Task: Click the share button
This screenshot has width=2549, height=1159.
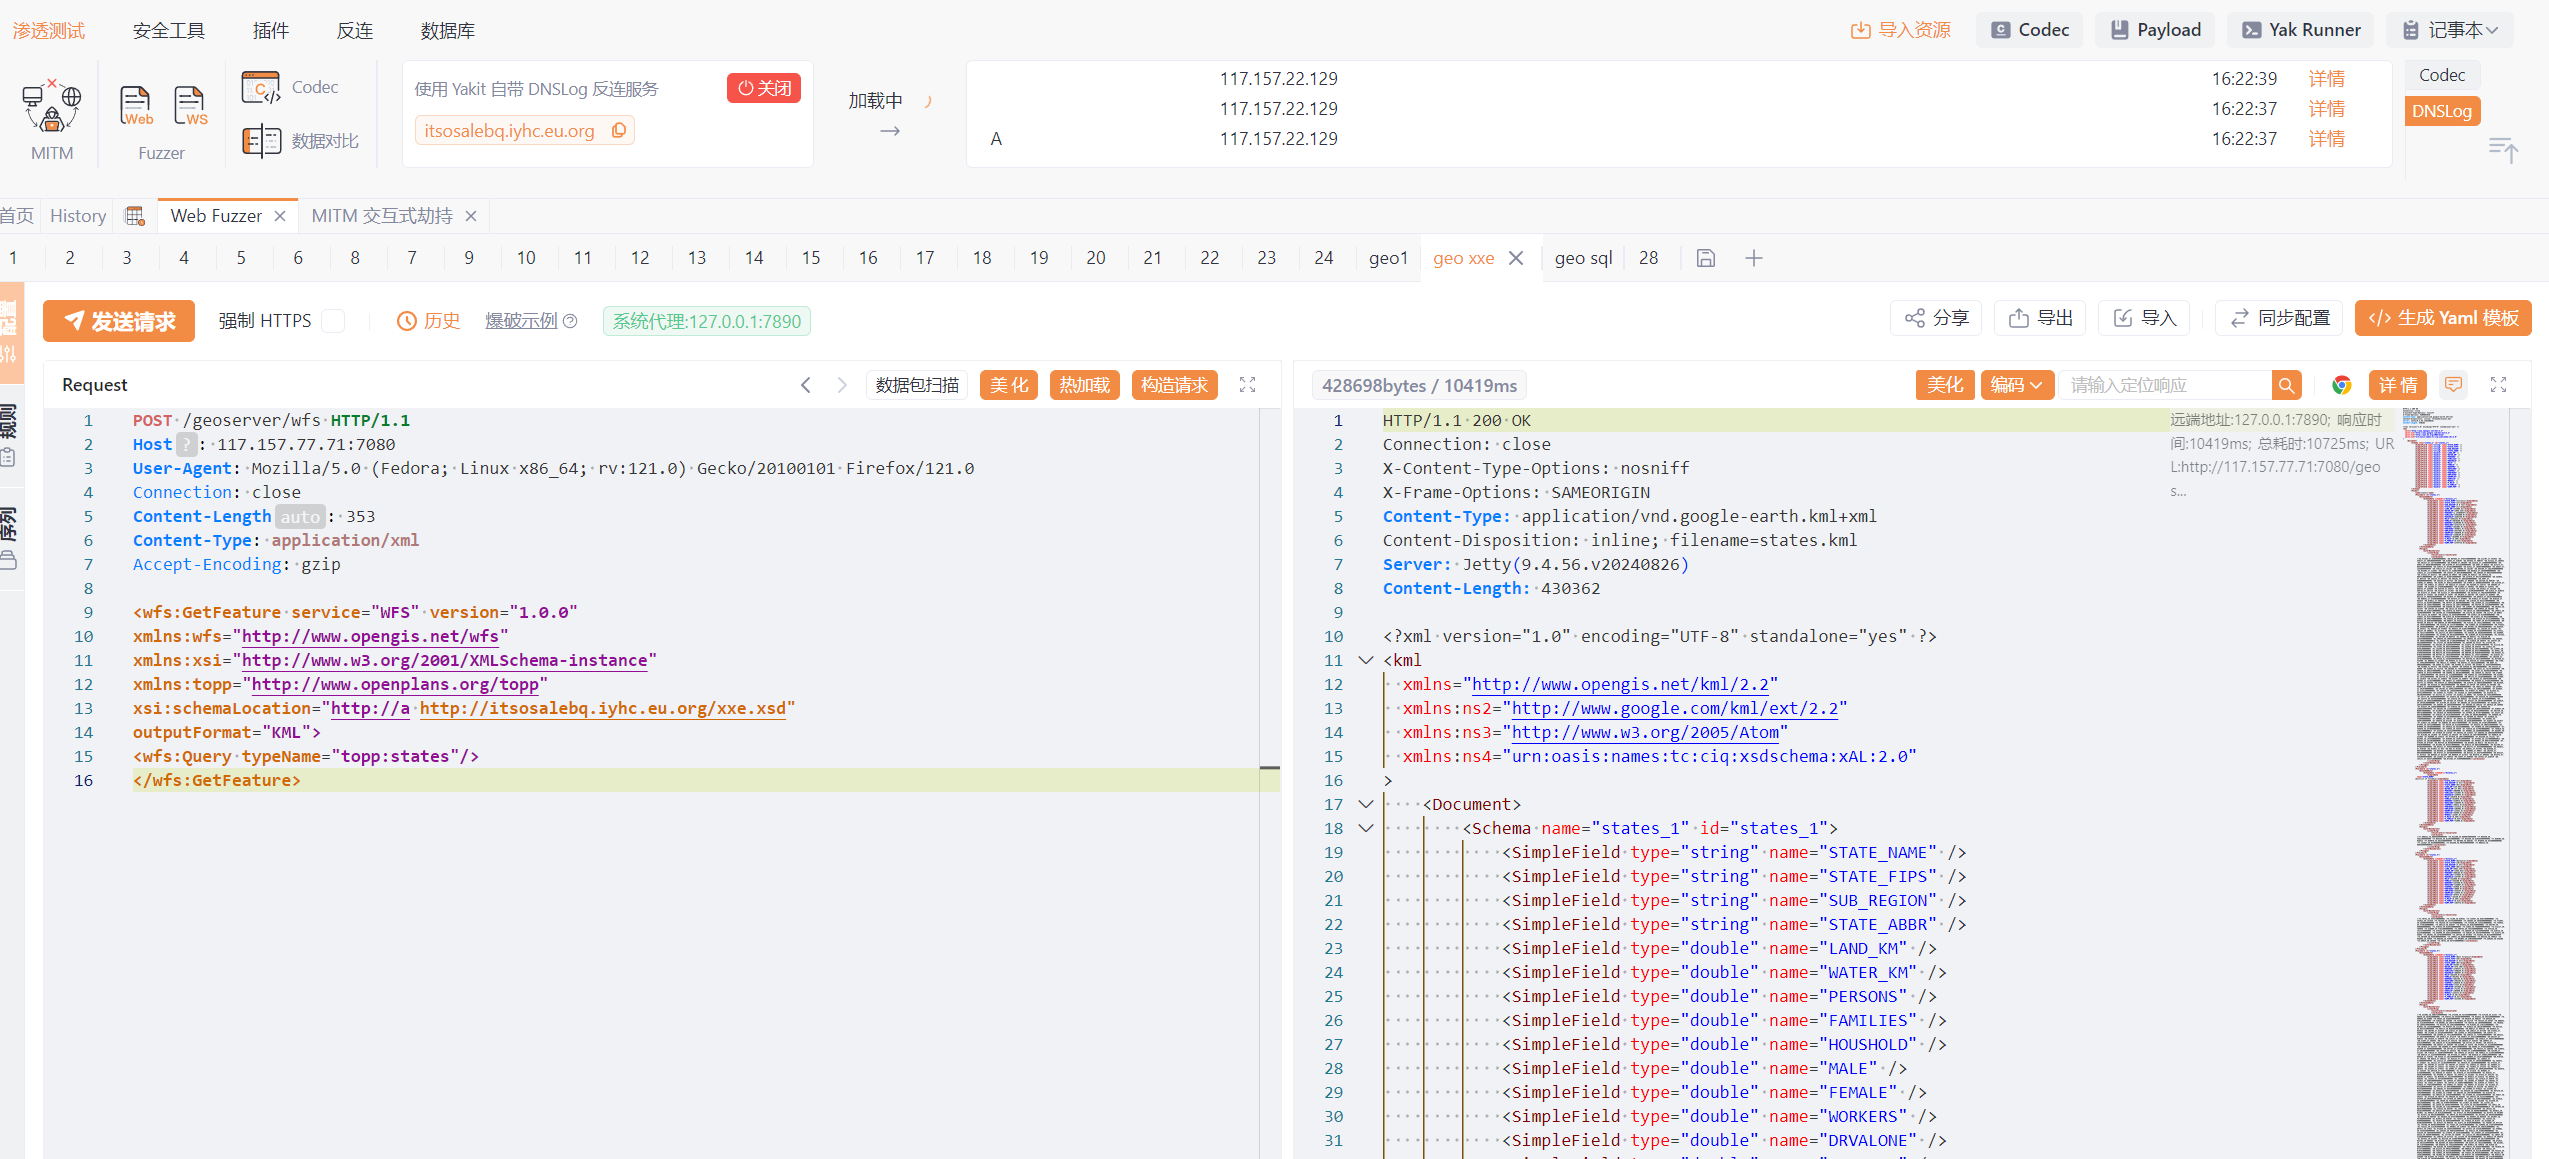Action: [1937, 318]
